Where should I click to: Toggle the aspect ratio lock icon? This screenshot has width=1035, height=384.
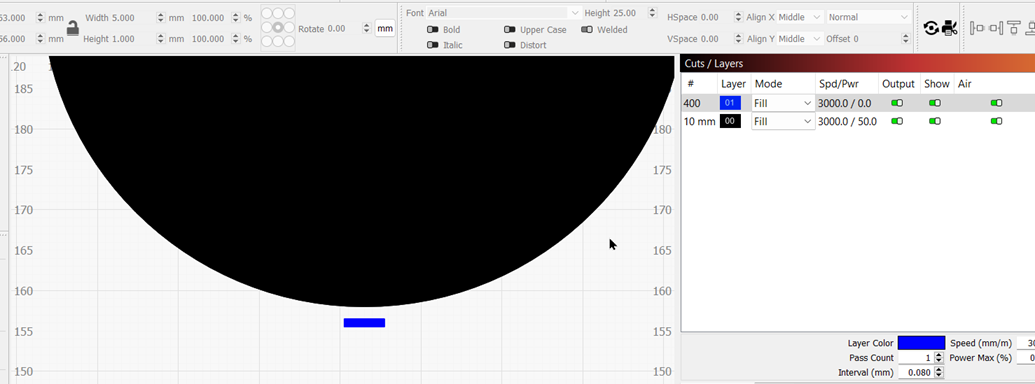73,28
